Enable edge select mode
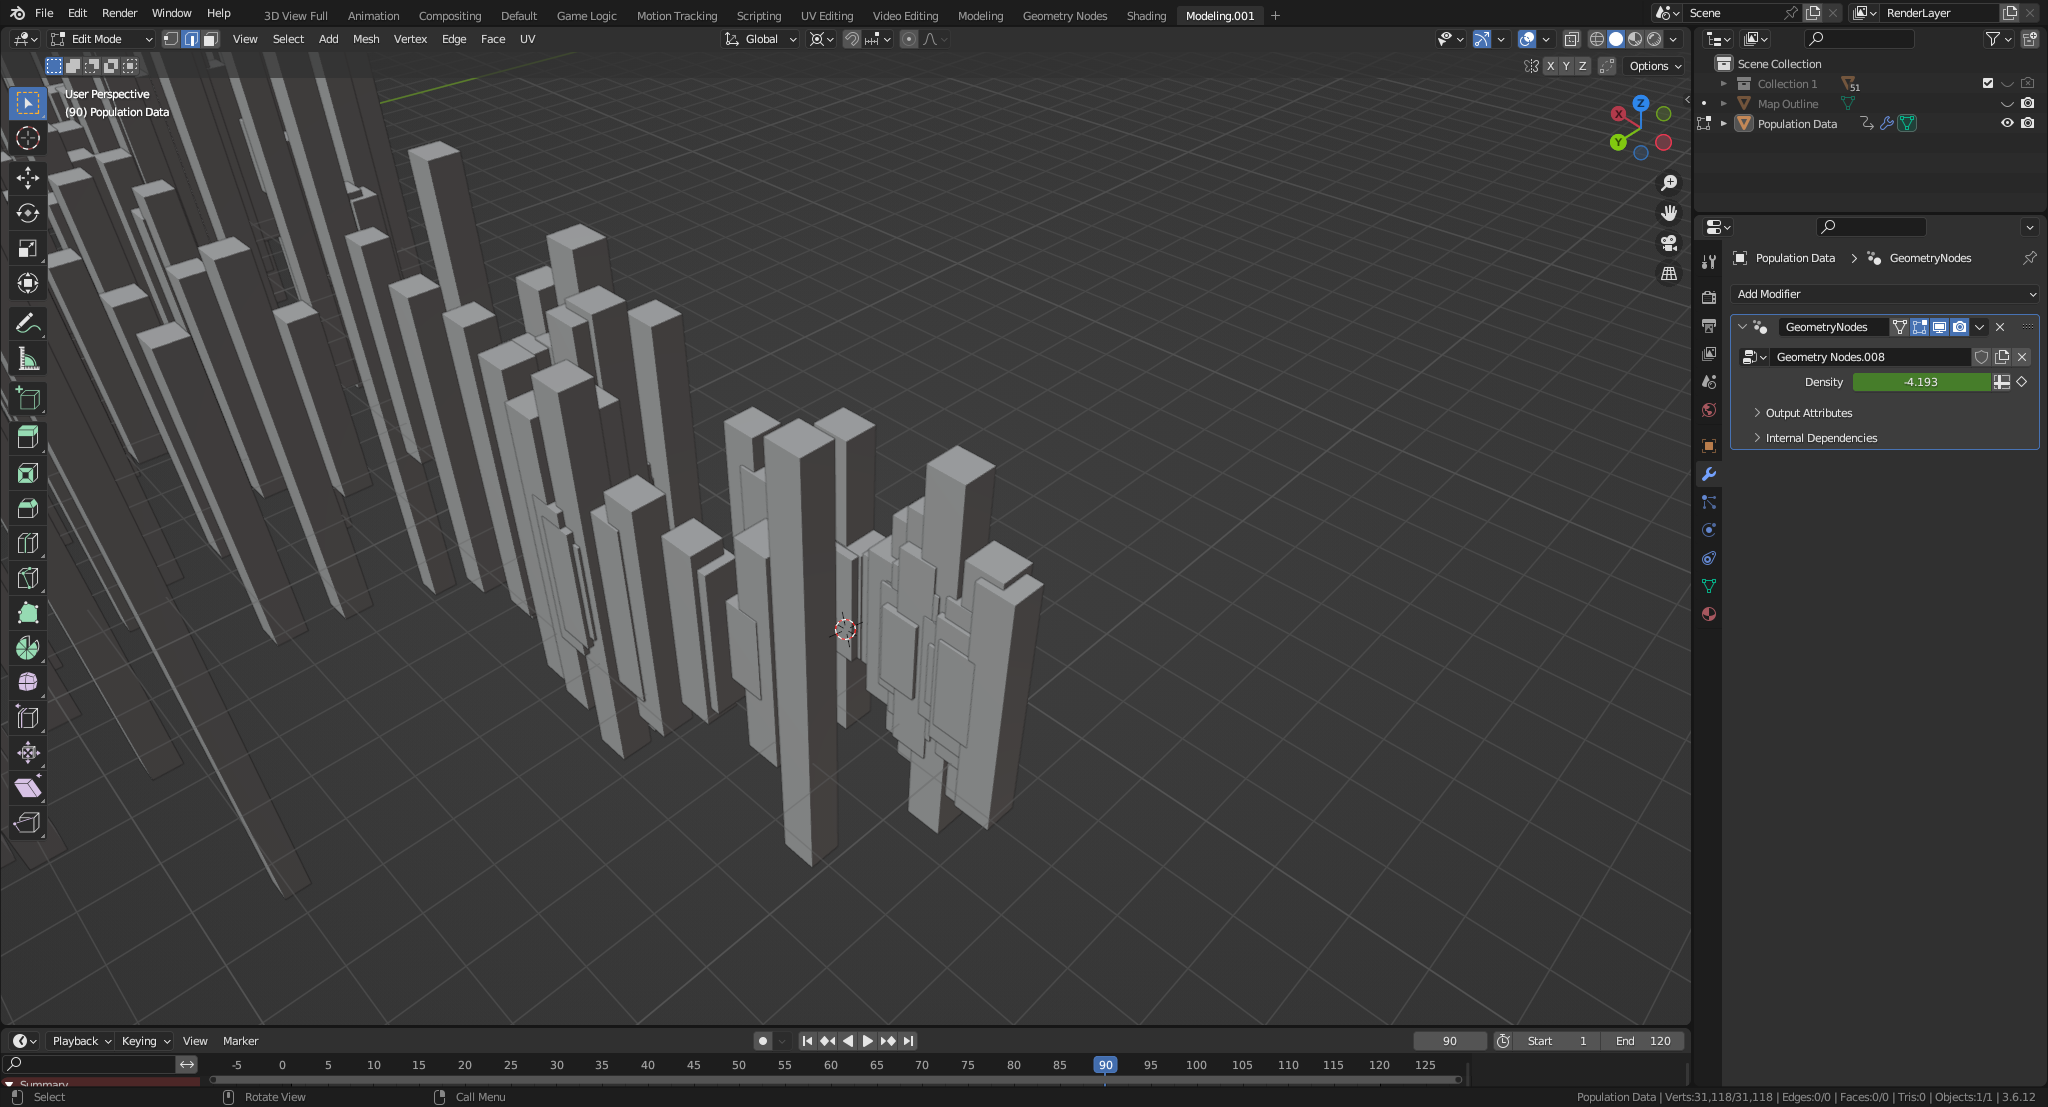The width and height of the screenshot is (2048, 1107). tap(190, 39)
